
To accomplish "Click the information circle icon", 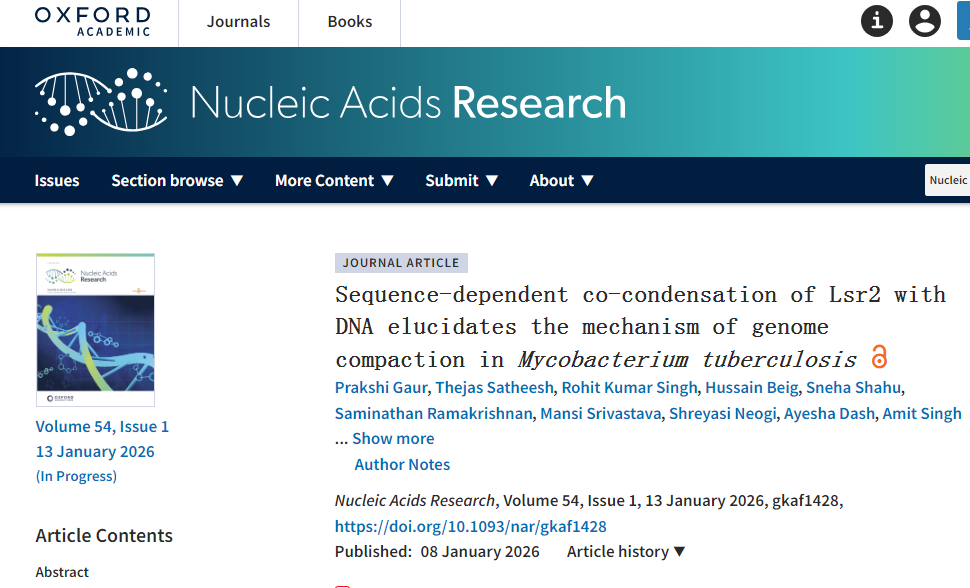I will pyautogui.click(x=877, y=21).
